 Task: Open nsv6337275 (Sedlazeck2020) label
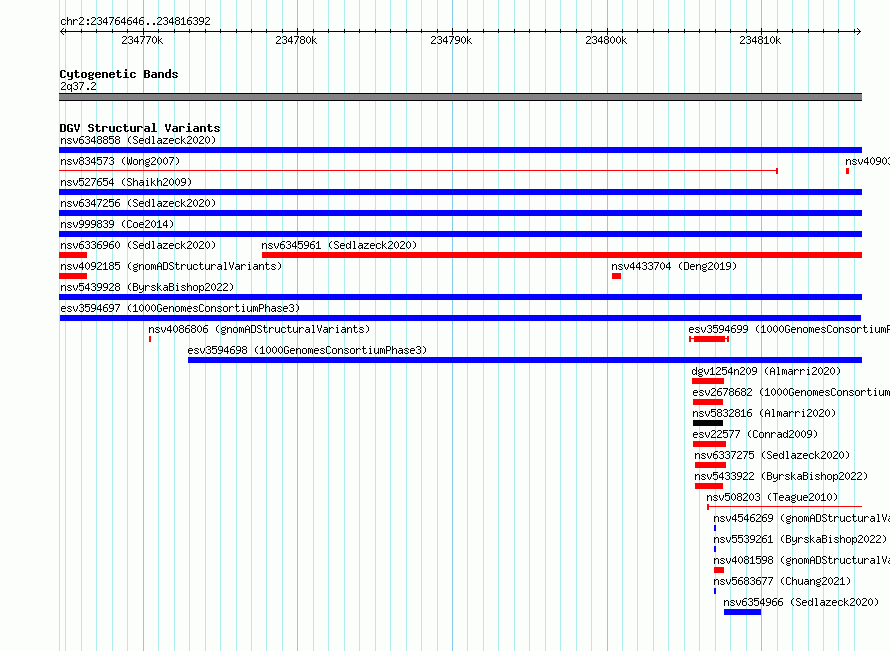click(772, 455)
